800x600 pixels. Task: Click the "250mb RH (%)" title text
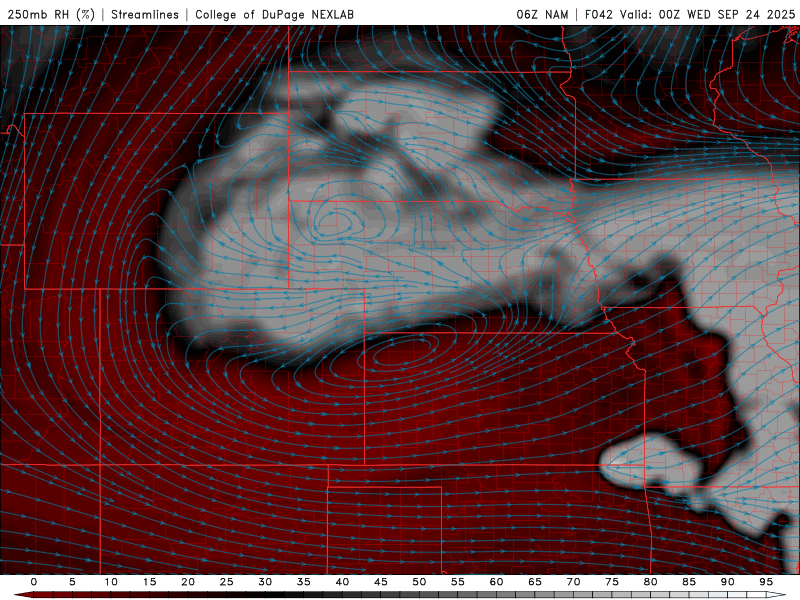click(x=51, y=14)
